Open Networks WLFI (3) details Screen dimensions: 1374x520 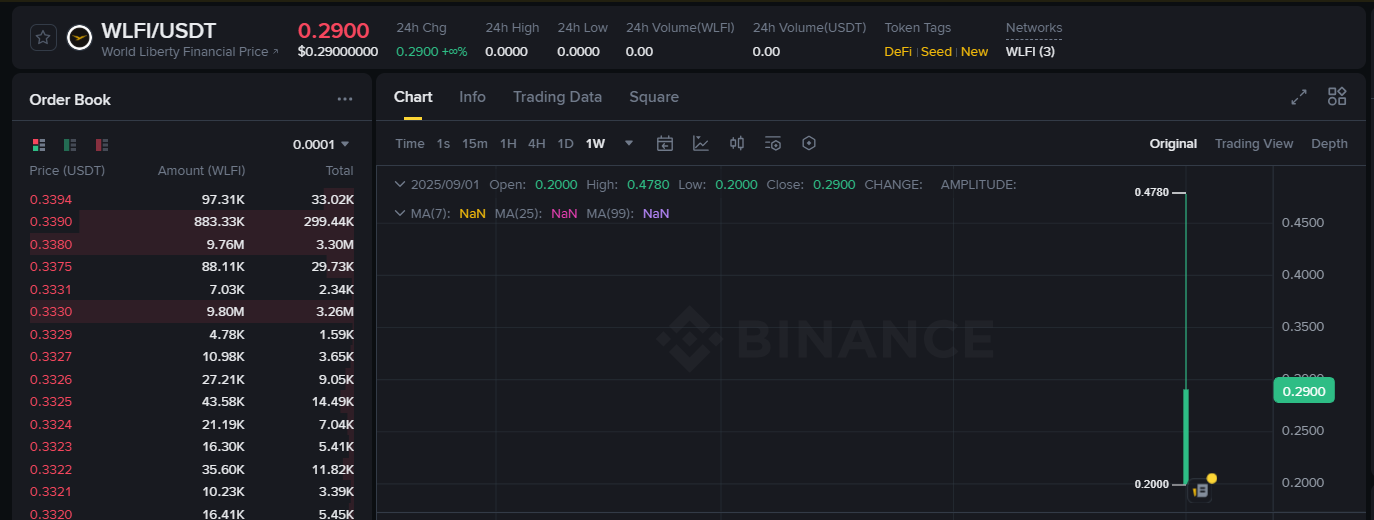pos(1030,51)
